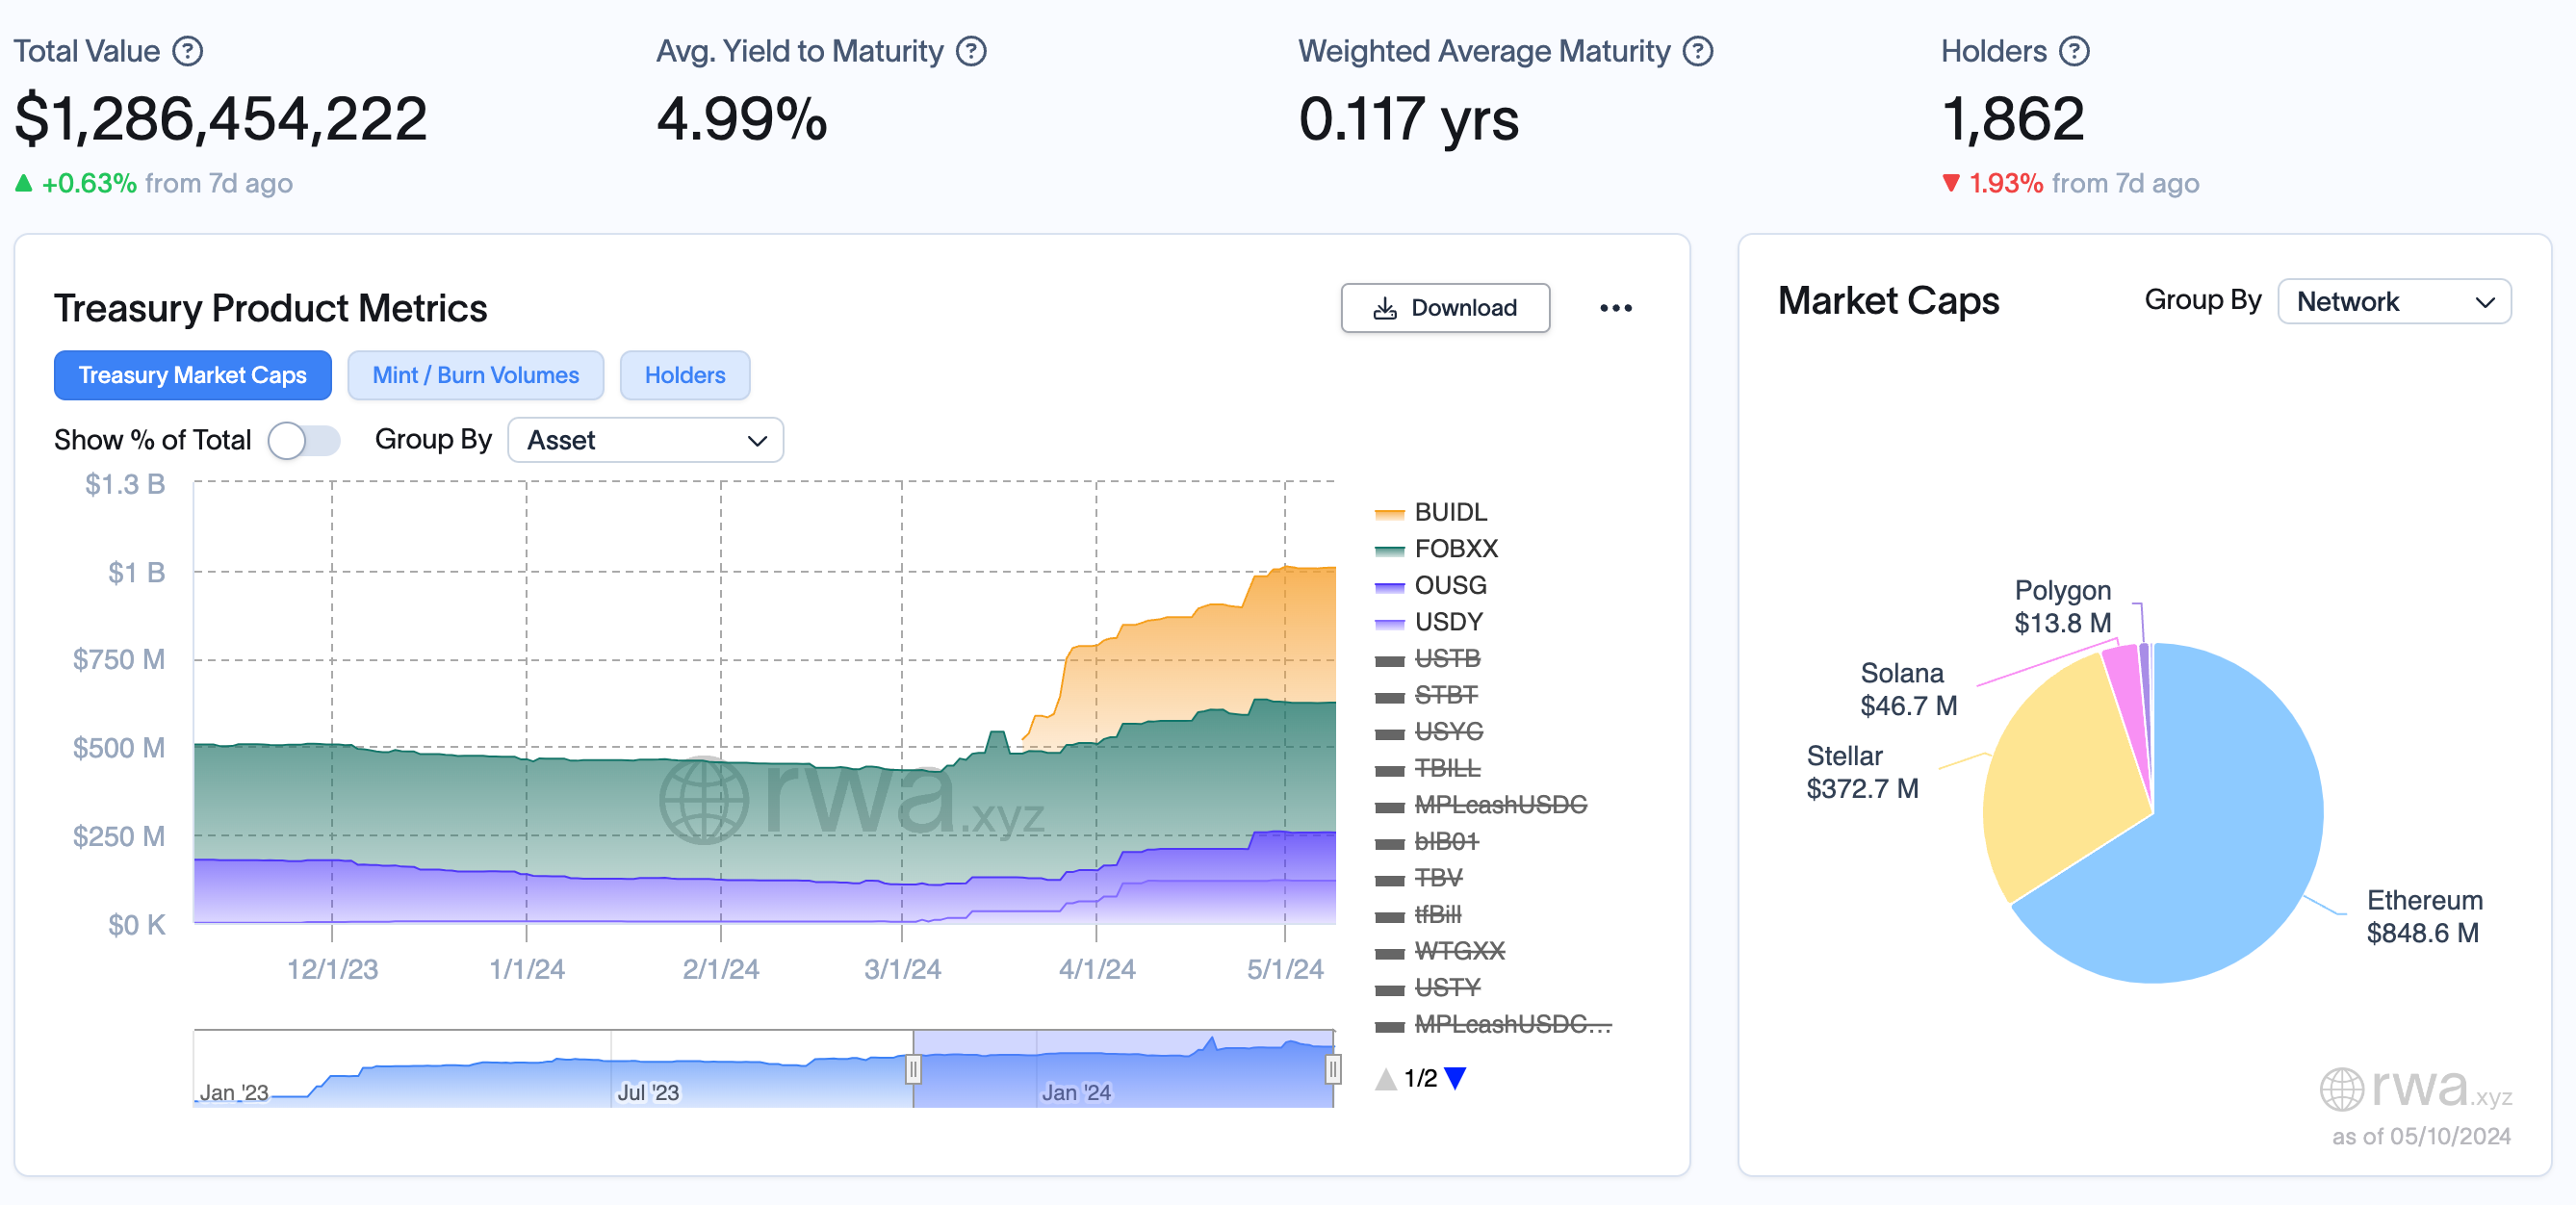
Task: Toggle Show % of Total switch
Action: (x=304, y=440)
